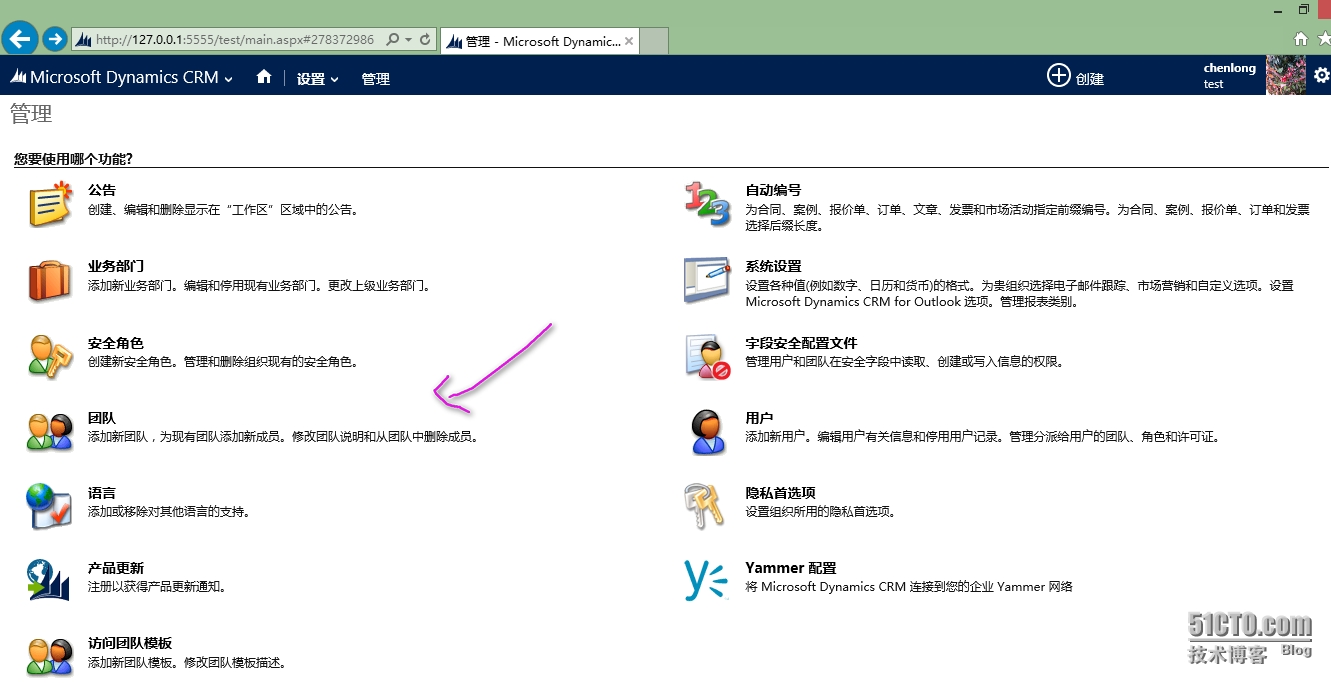Expand the Microsoft Dynamics CRM dropdown
This screenshot has height=683, width=1331.
pos(229,79)
